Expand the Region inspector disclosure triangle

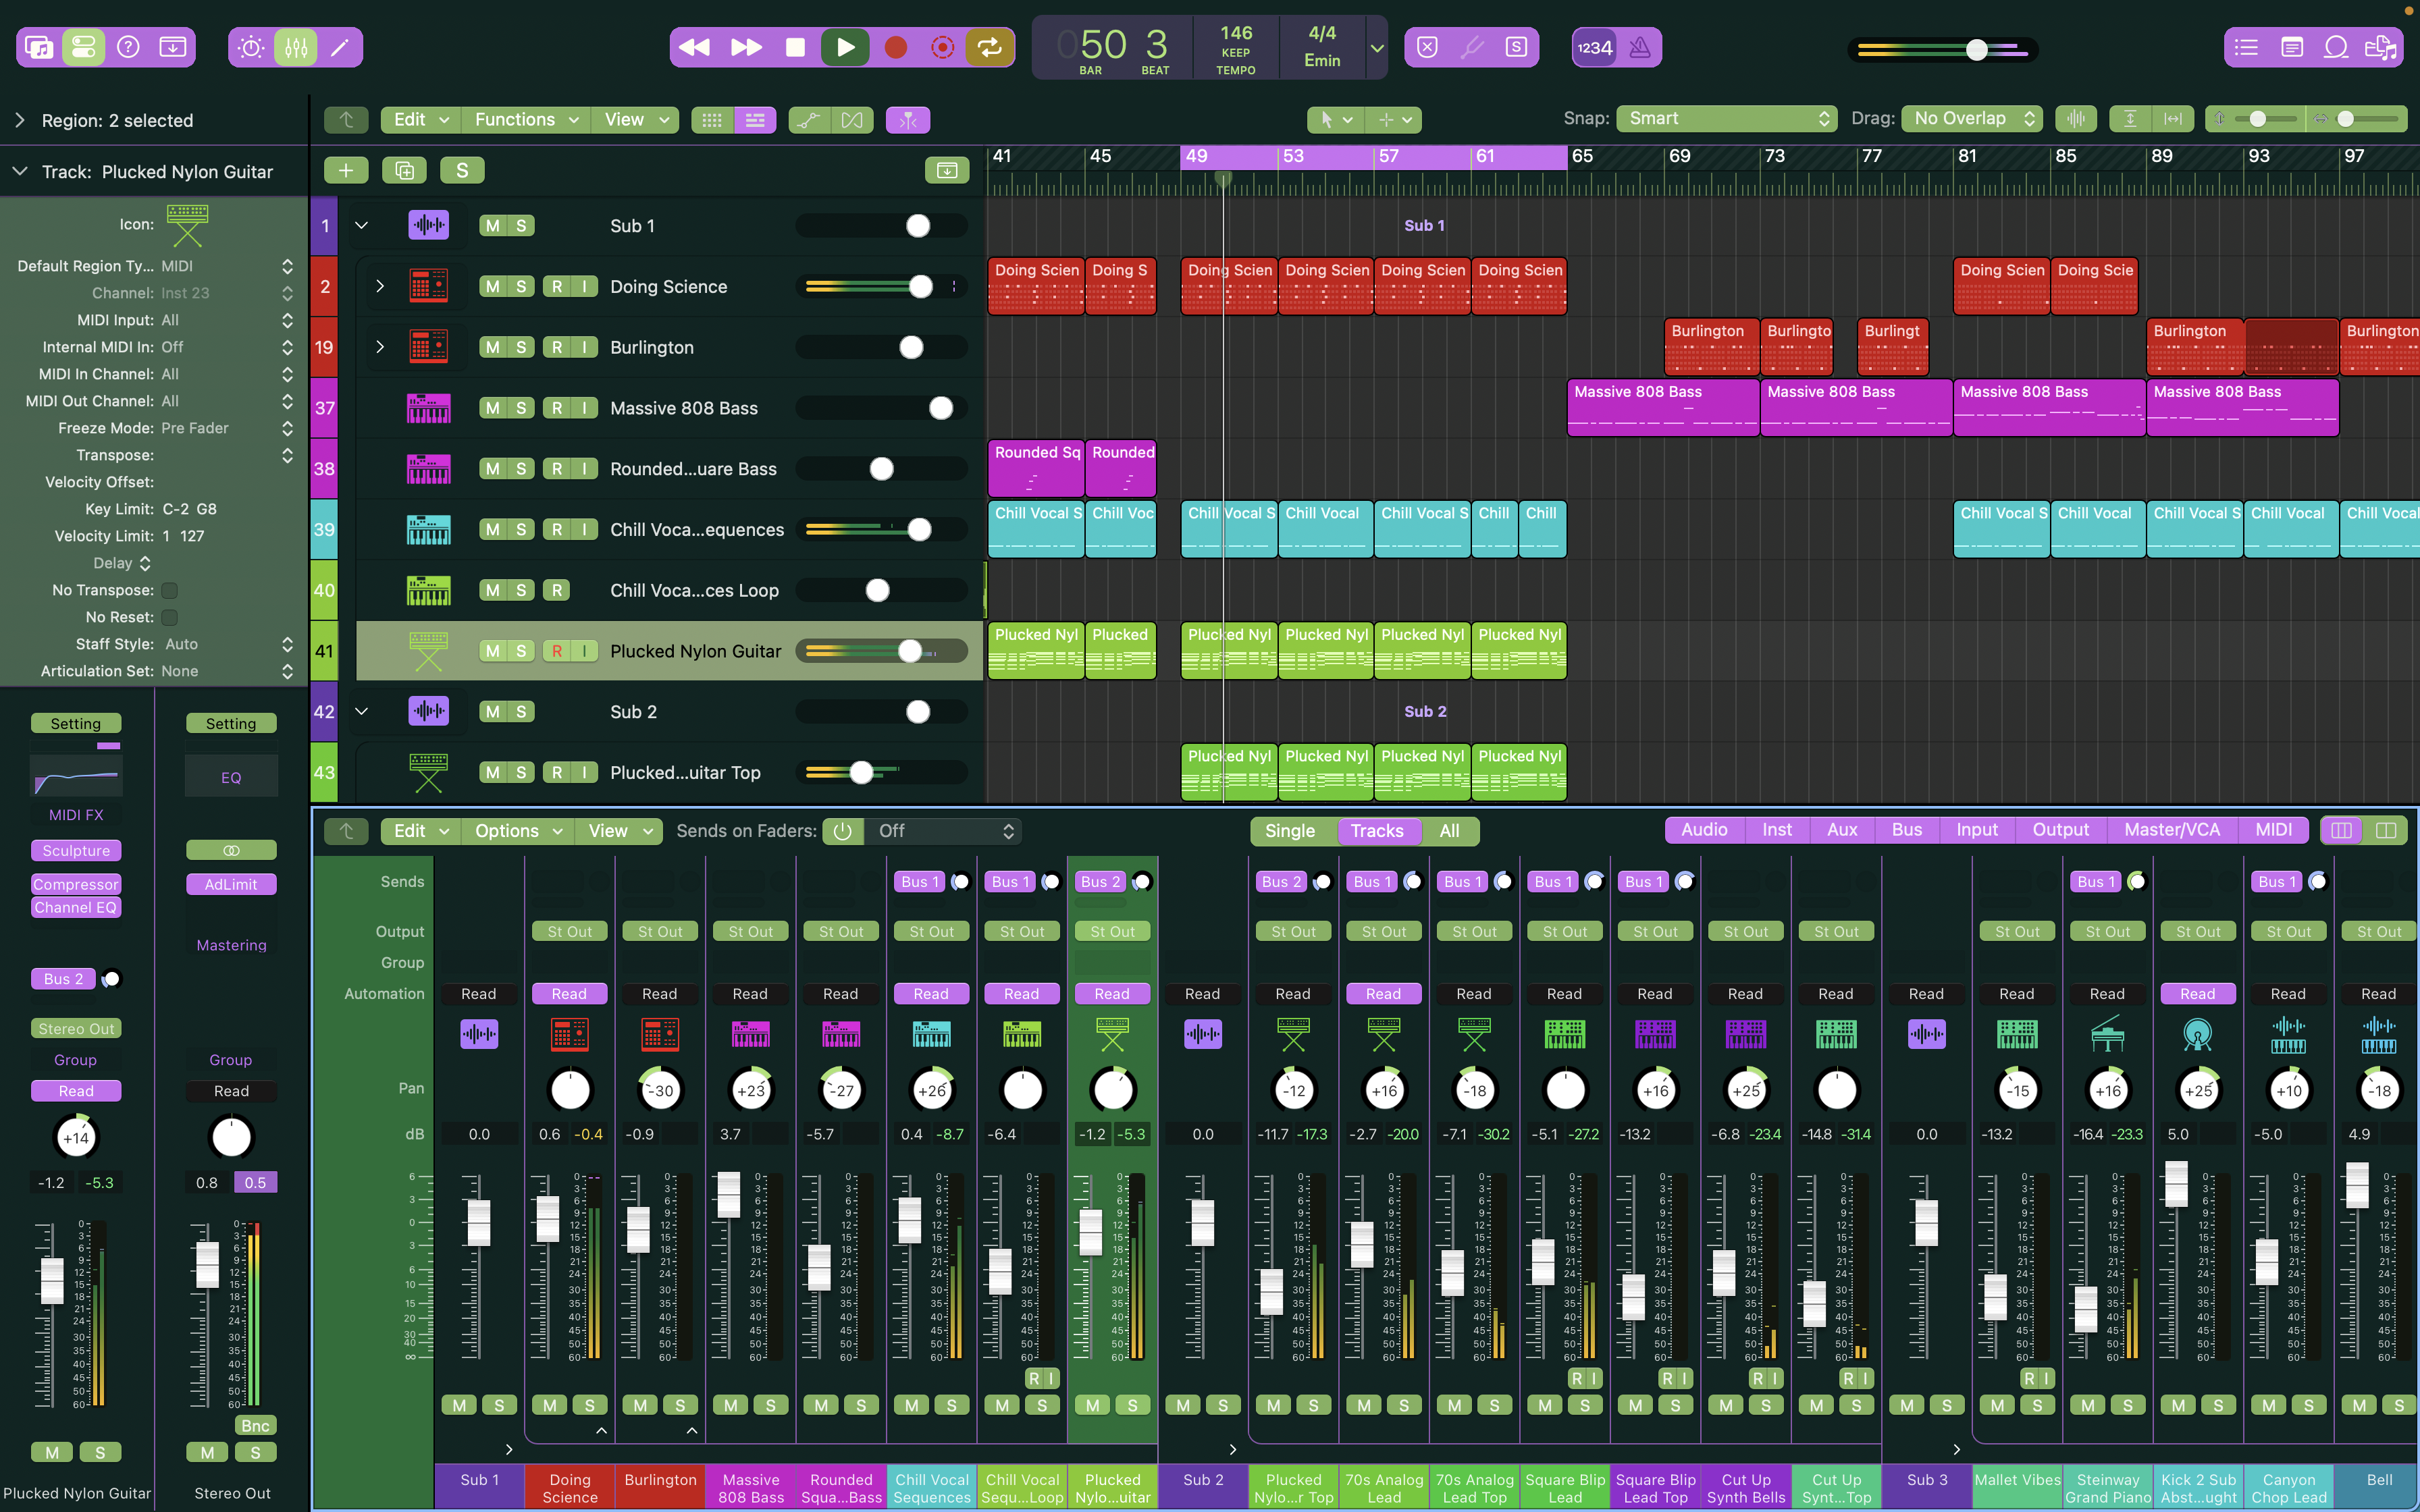[20, 120]
